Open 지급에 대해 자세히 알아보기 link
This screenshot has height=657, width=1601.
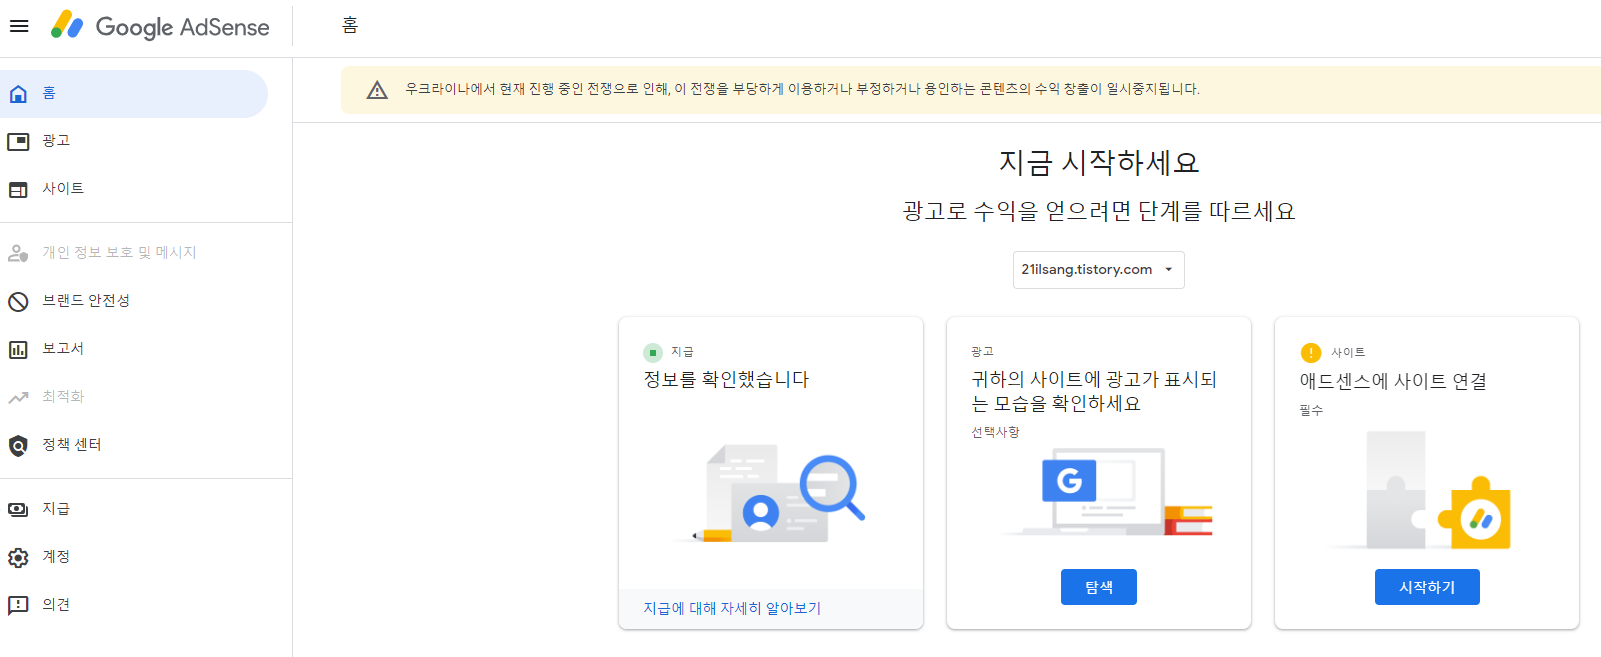pos(732,608)
